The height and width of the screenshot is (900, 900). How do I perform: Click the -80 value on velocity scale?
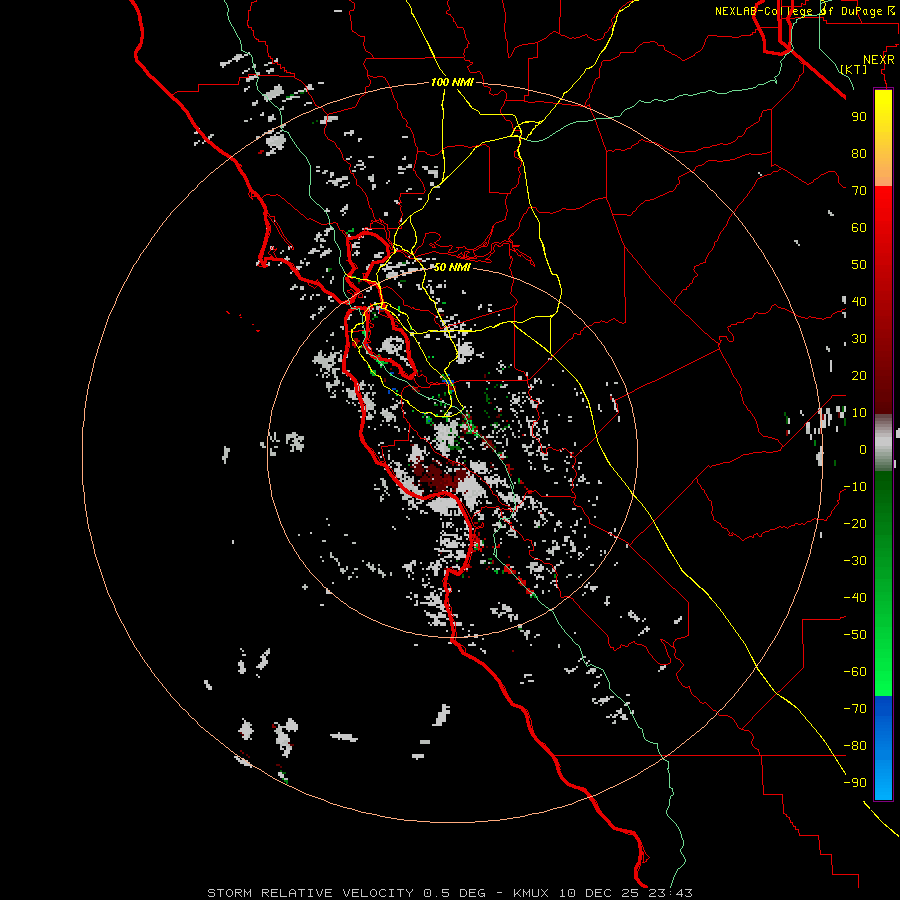pos(855,746)
